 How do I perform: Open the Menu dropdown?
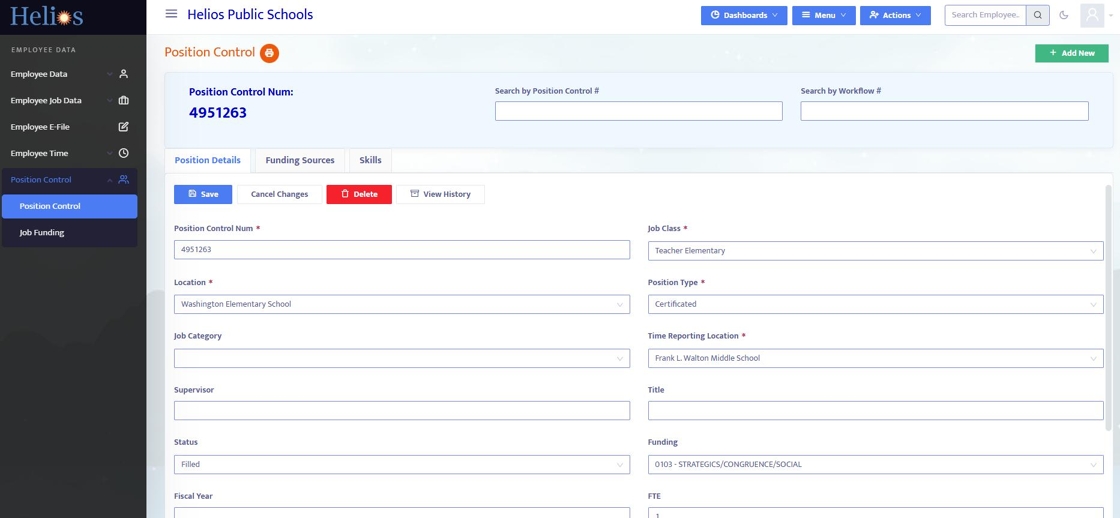click(824, 15)
